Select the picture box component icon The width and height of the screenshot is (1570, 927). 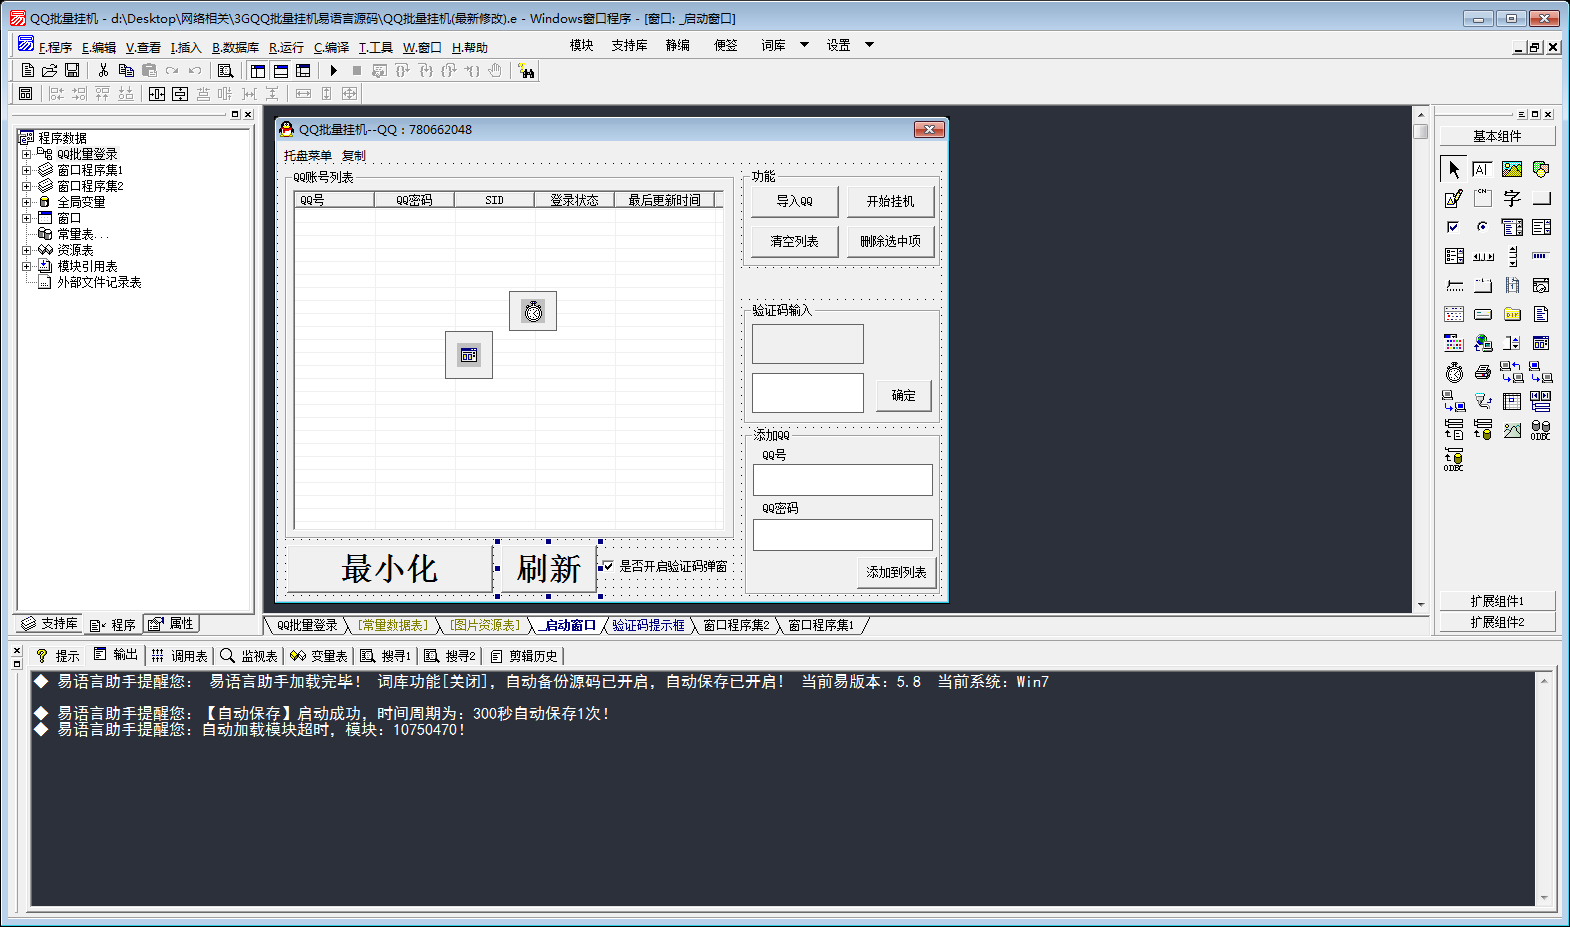[x=1512, y=169]
